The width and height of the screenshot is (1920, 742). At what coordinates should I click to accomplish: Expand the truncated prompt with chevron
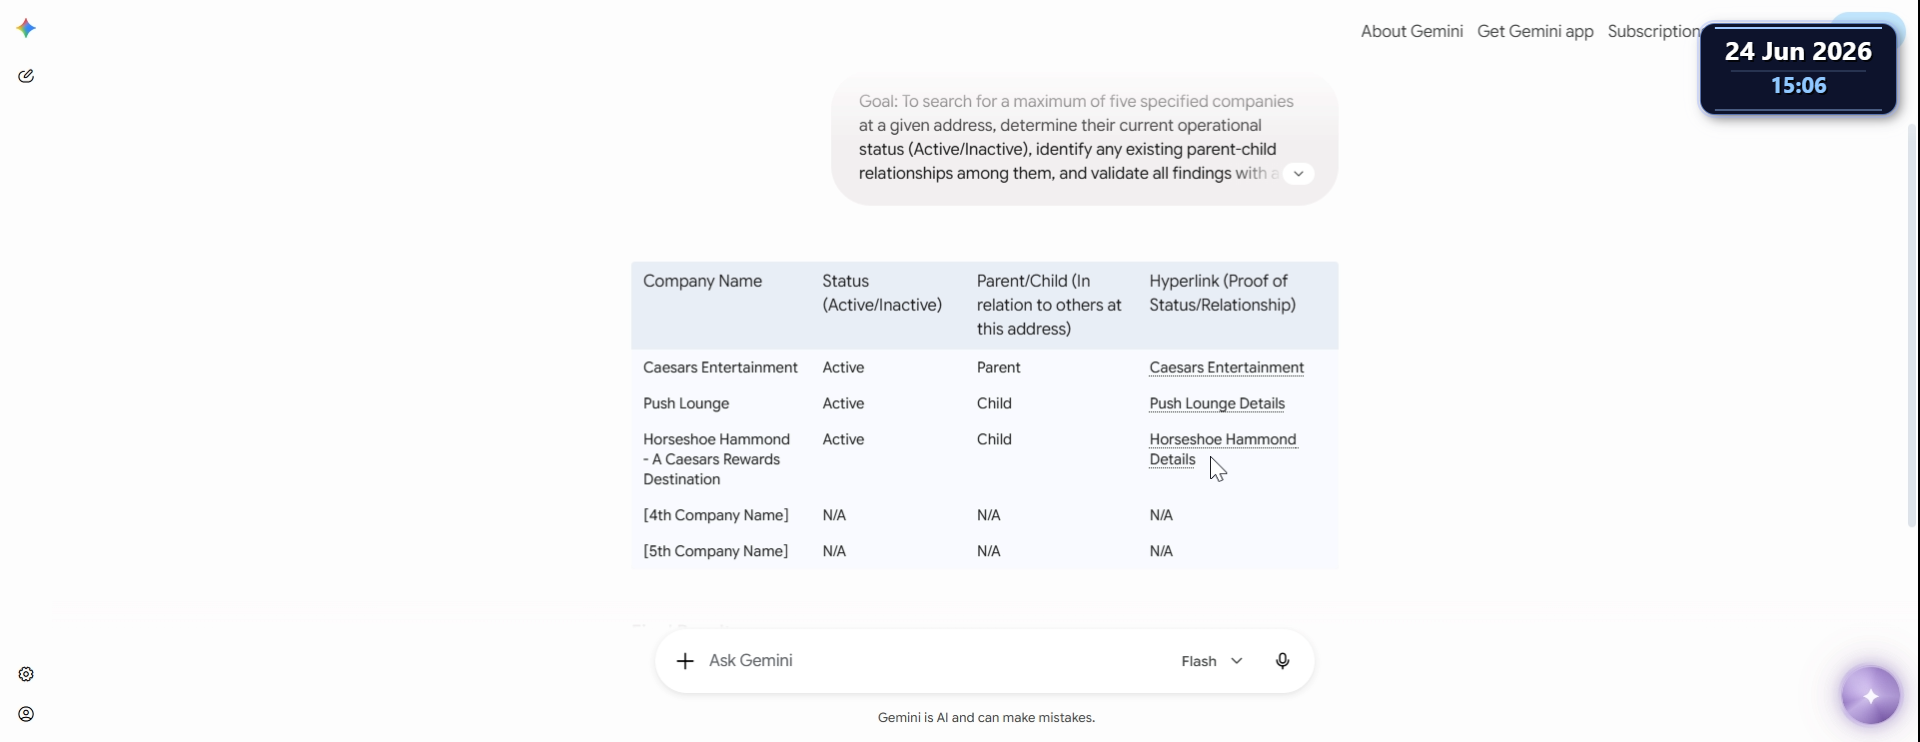1298,174
